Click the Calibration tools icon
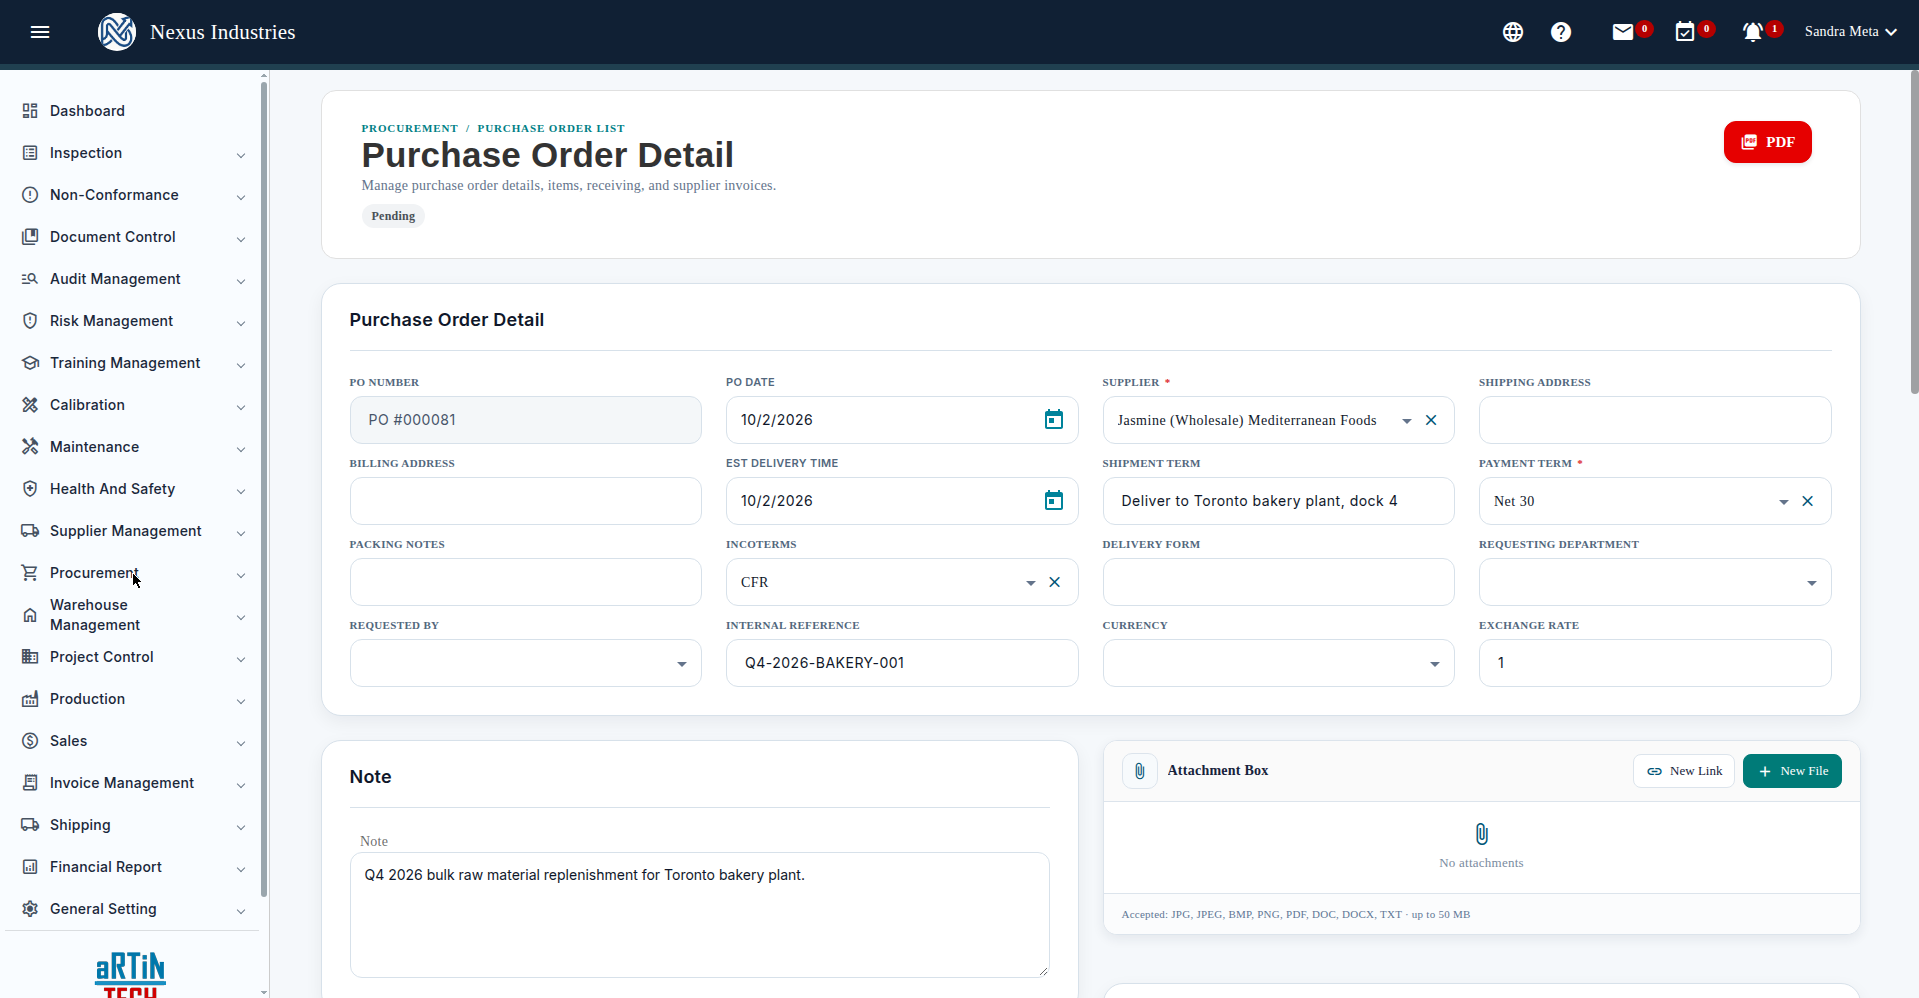 30,405
